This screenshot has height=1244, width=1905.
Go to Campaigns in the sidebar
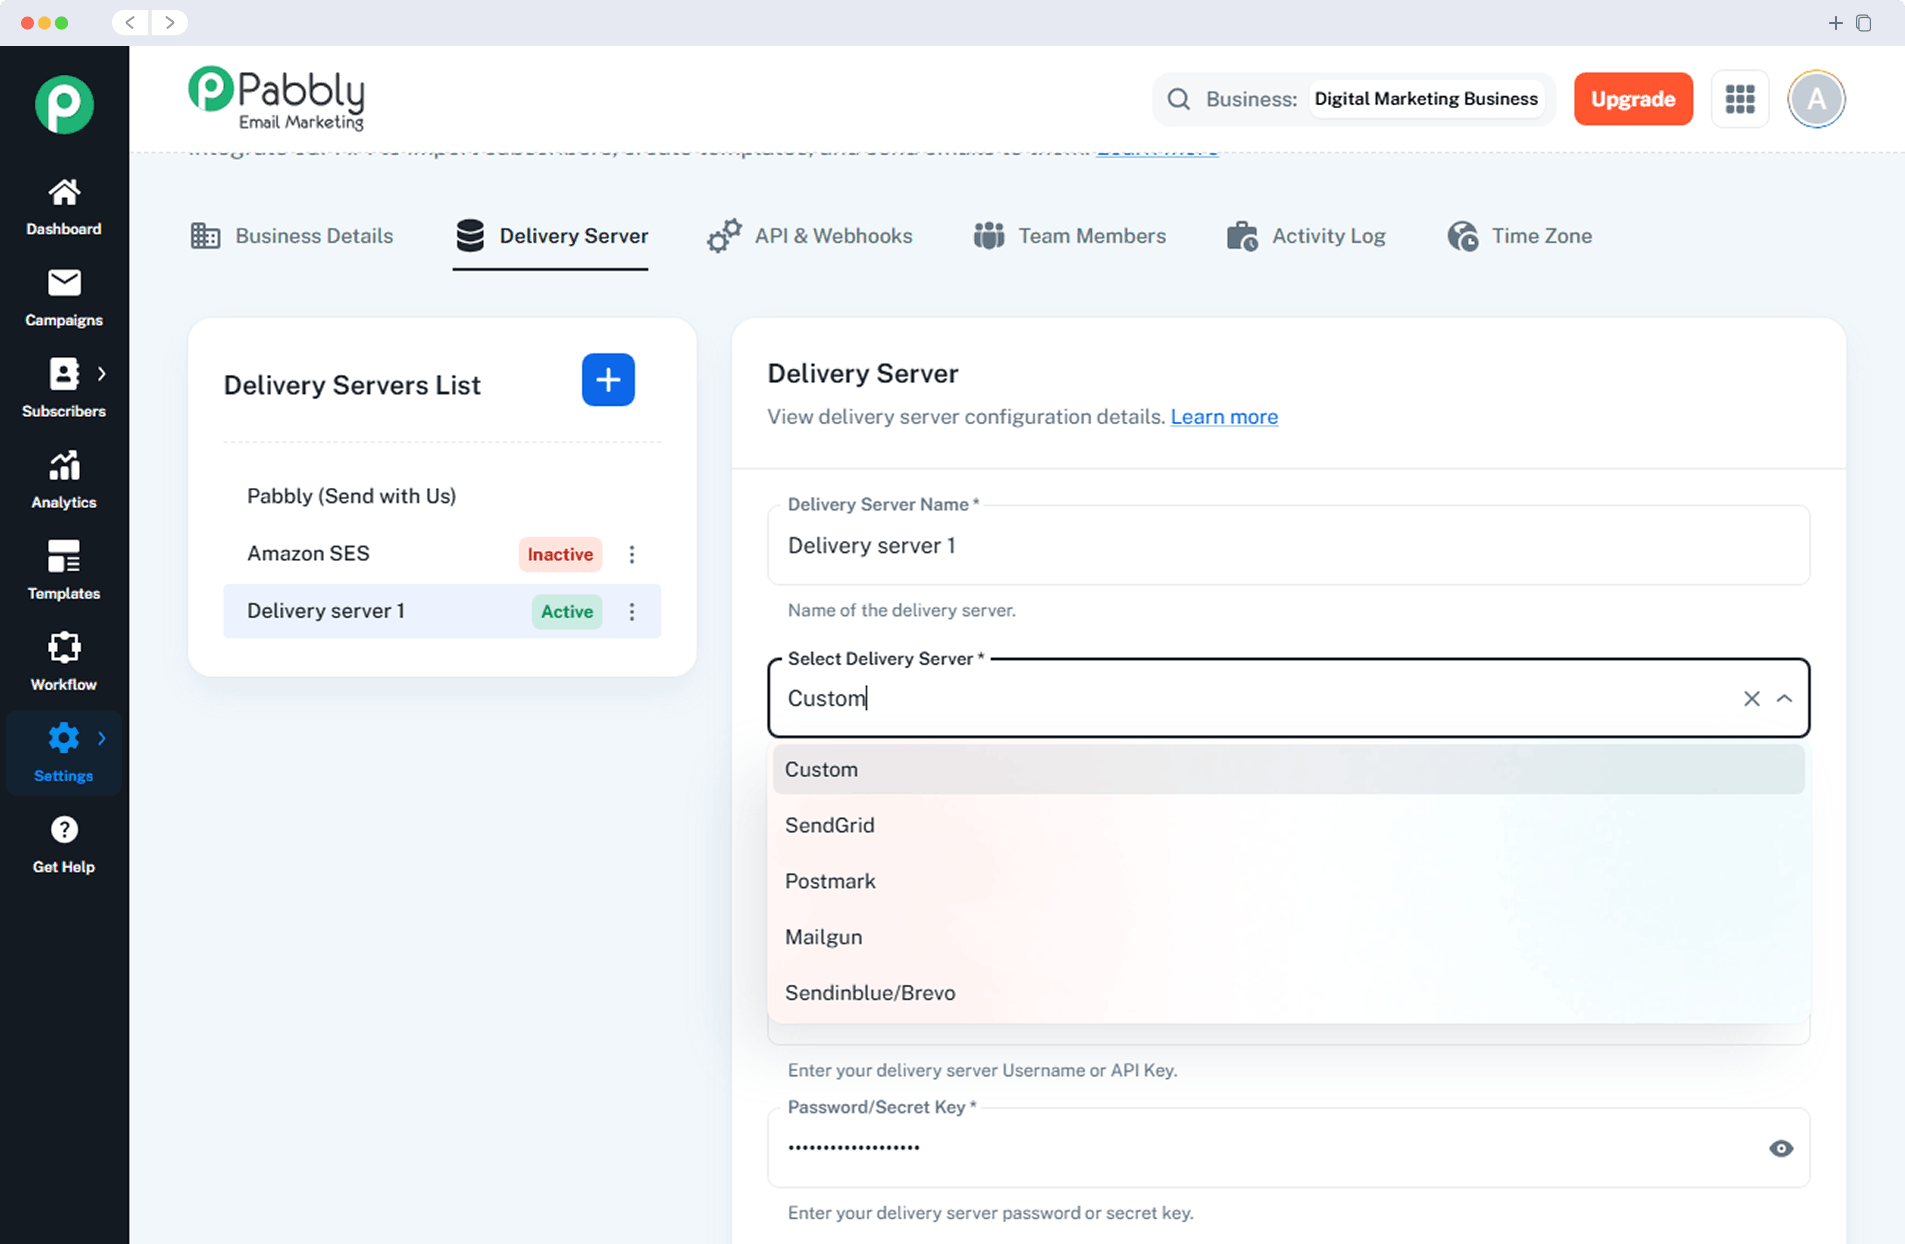point(64,297)
